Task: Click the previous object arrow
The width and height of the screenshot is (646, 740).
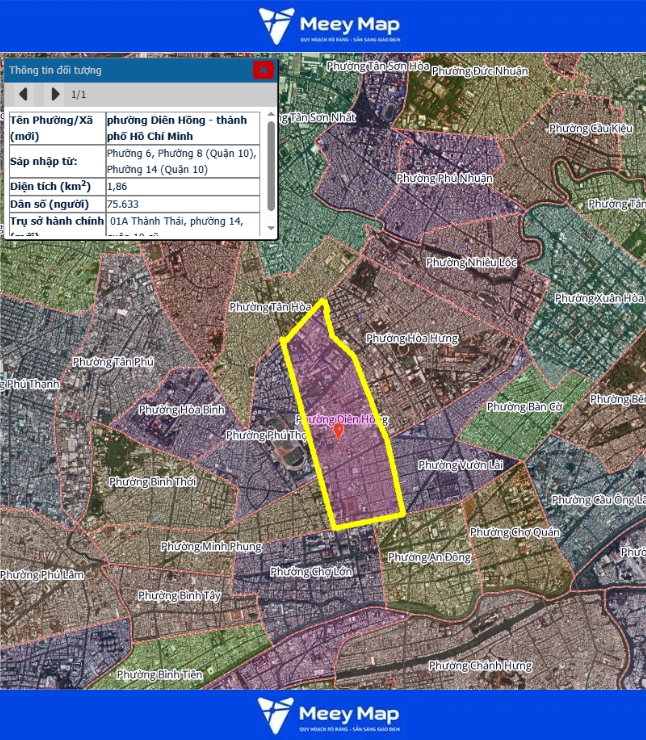Action: point(27,95)
